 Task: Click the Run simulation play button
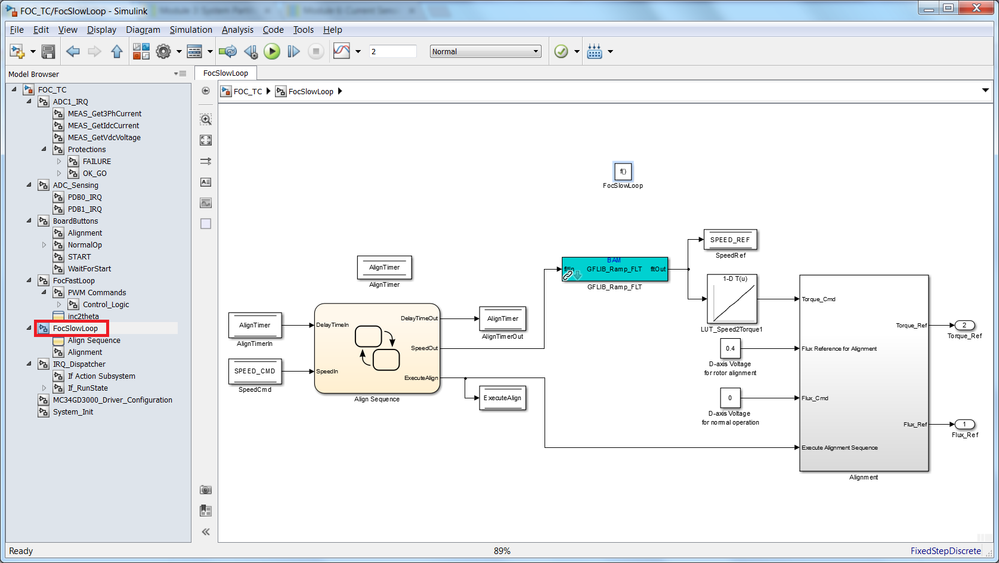pos(272,52)
